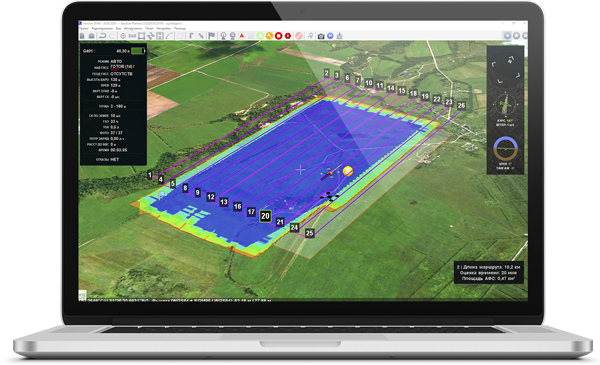This screenshot has height=365, width=600.
Task: Click the camera icon in the toolbar
Action: 321,36
